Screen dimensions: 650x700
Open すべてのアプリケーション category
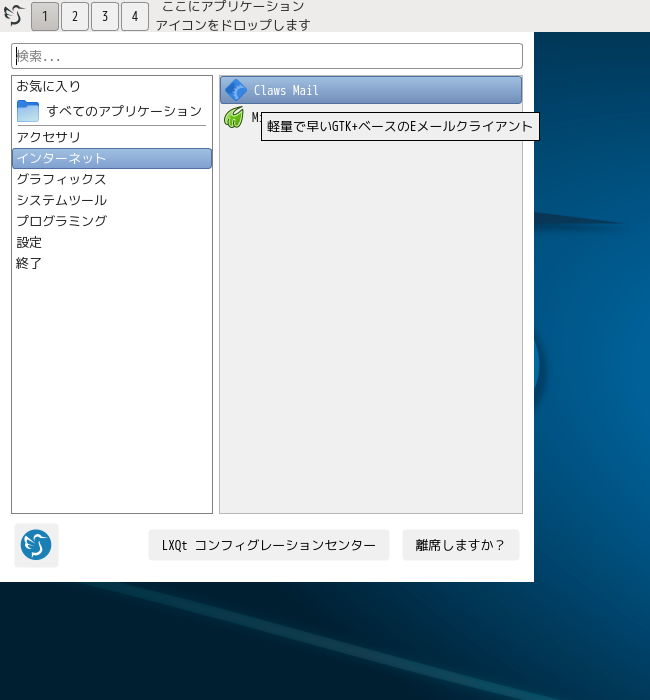point(112,111)
